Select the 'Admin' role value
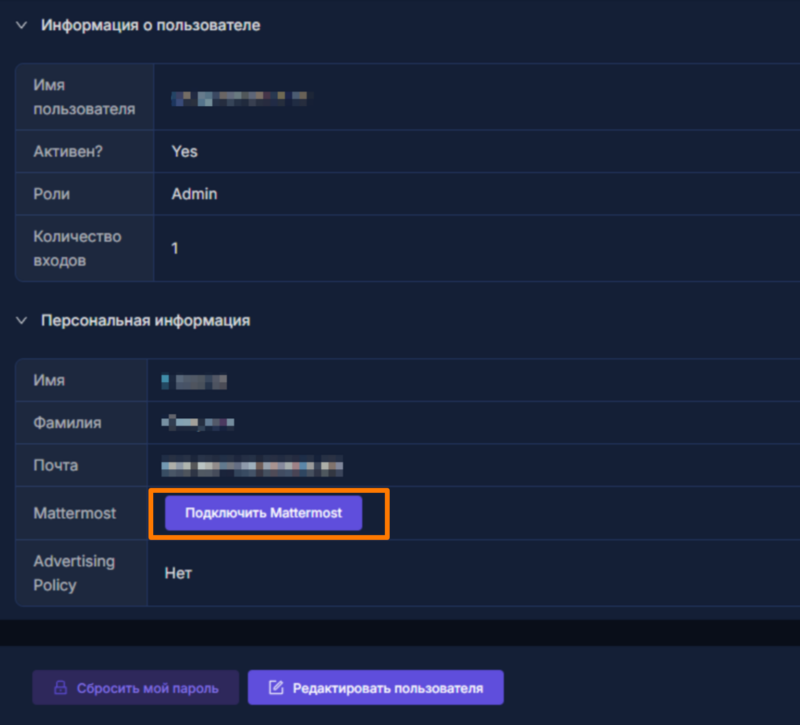The width and height of the screenshot is (800, 725). (x=194, y=194)
